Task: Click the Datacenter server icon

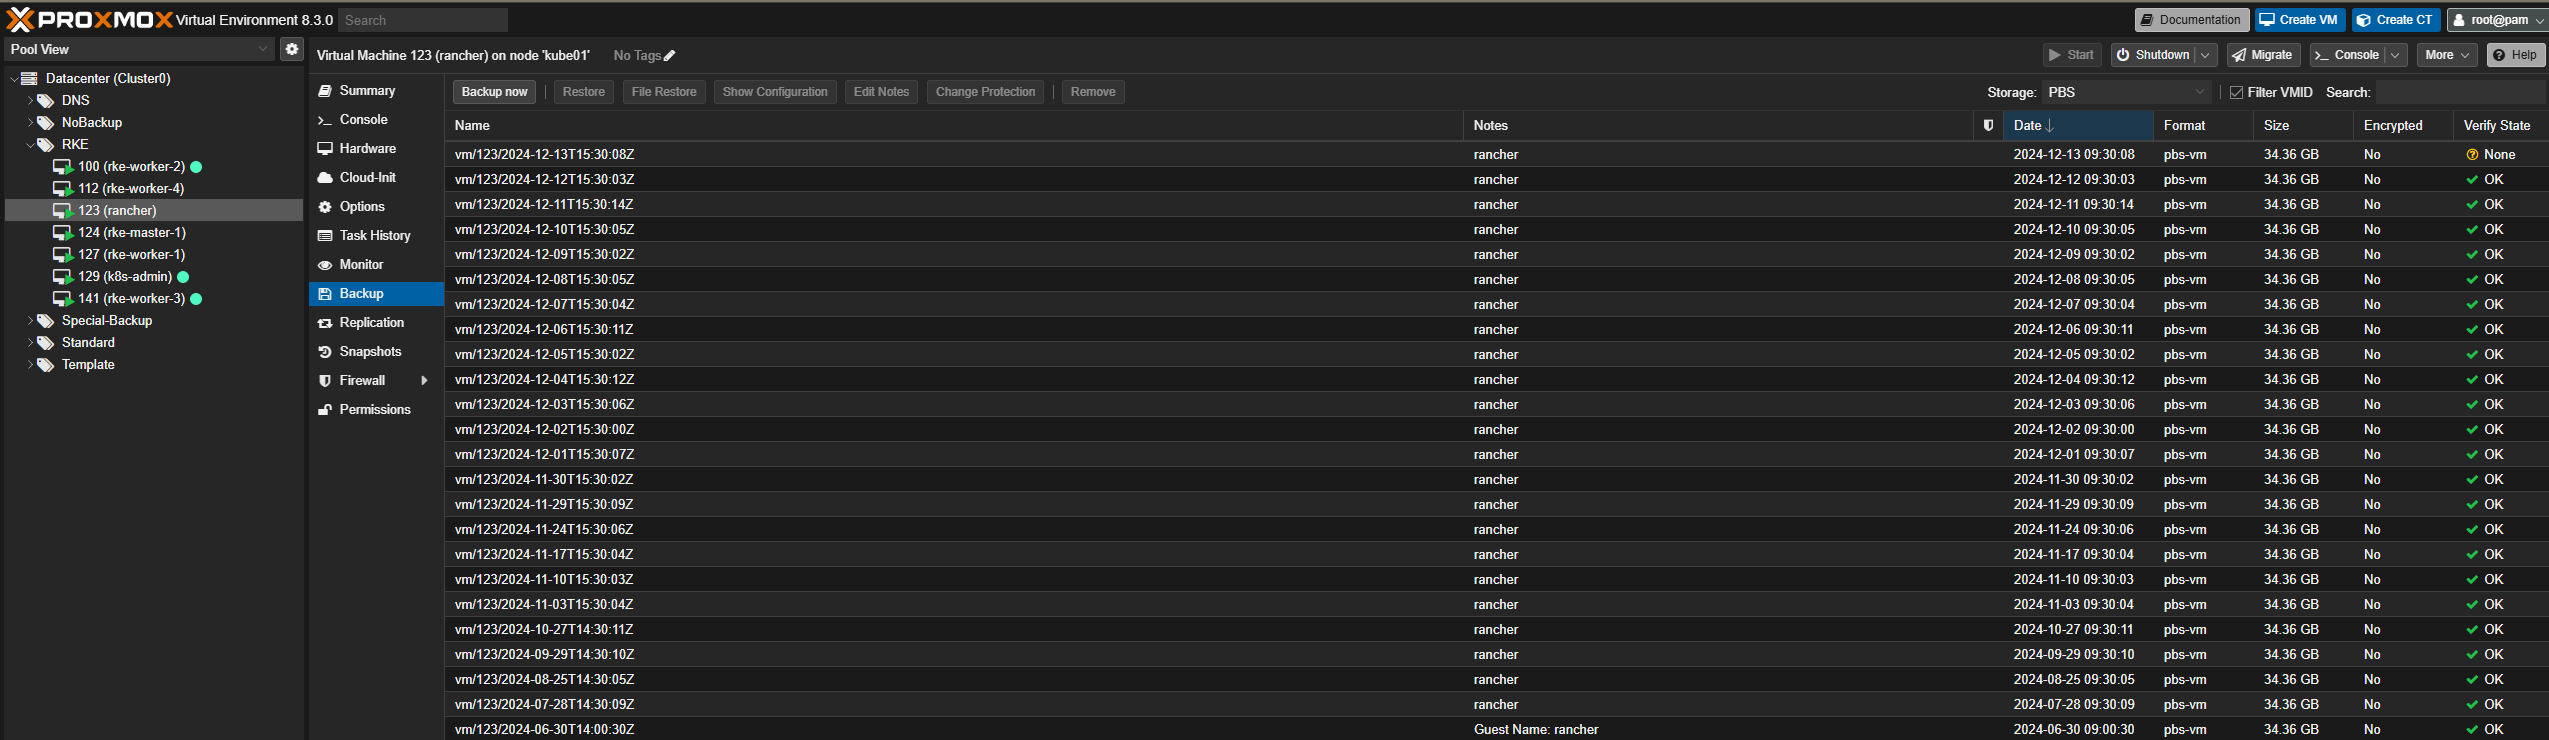Action: pyautogui.click(x=29, y=79)
